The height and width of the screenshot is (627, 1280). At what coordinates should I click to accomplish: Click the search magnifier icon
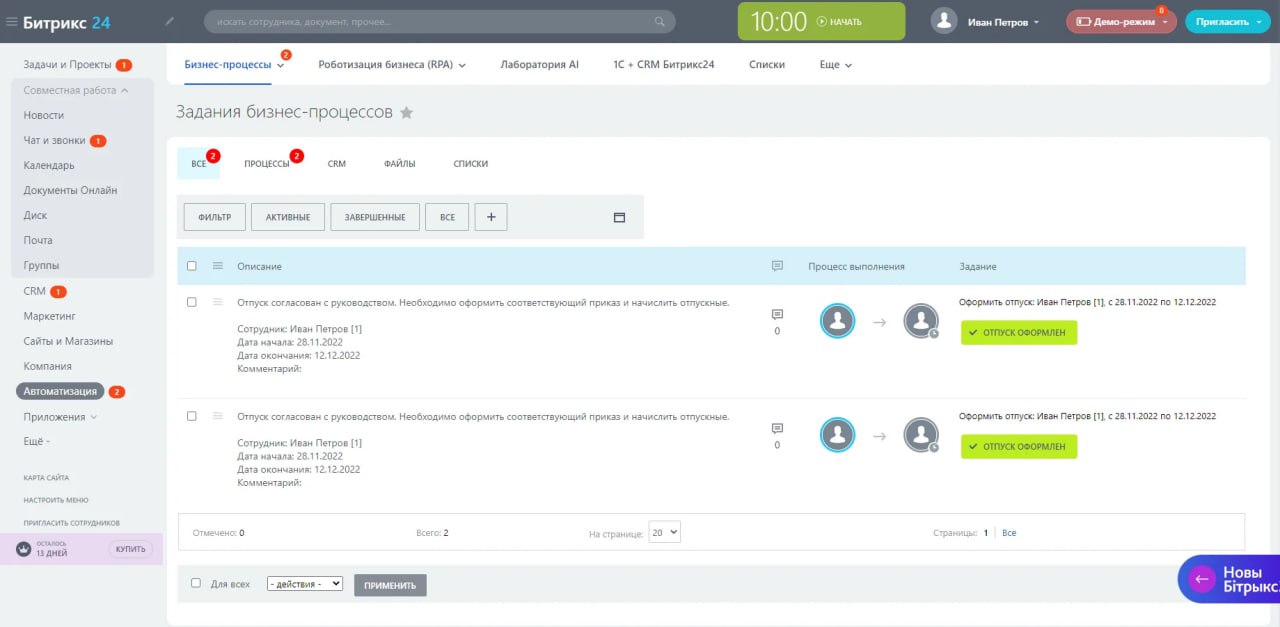tap(659, 21)
